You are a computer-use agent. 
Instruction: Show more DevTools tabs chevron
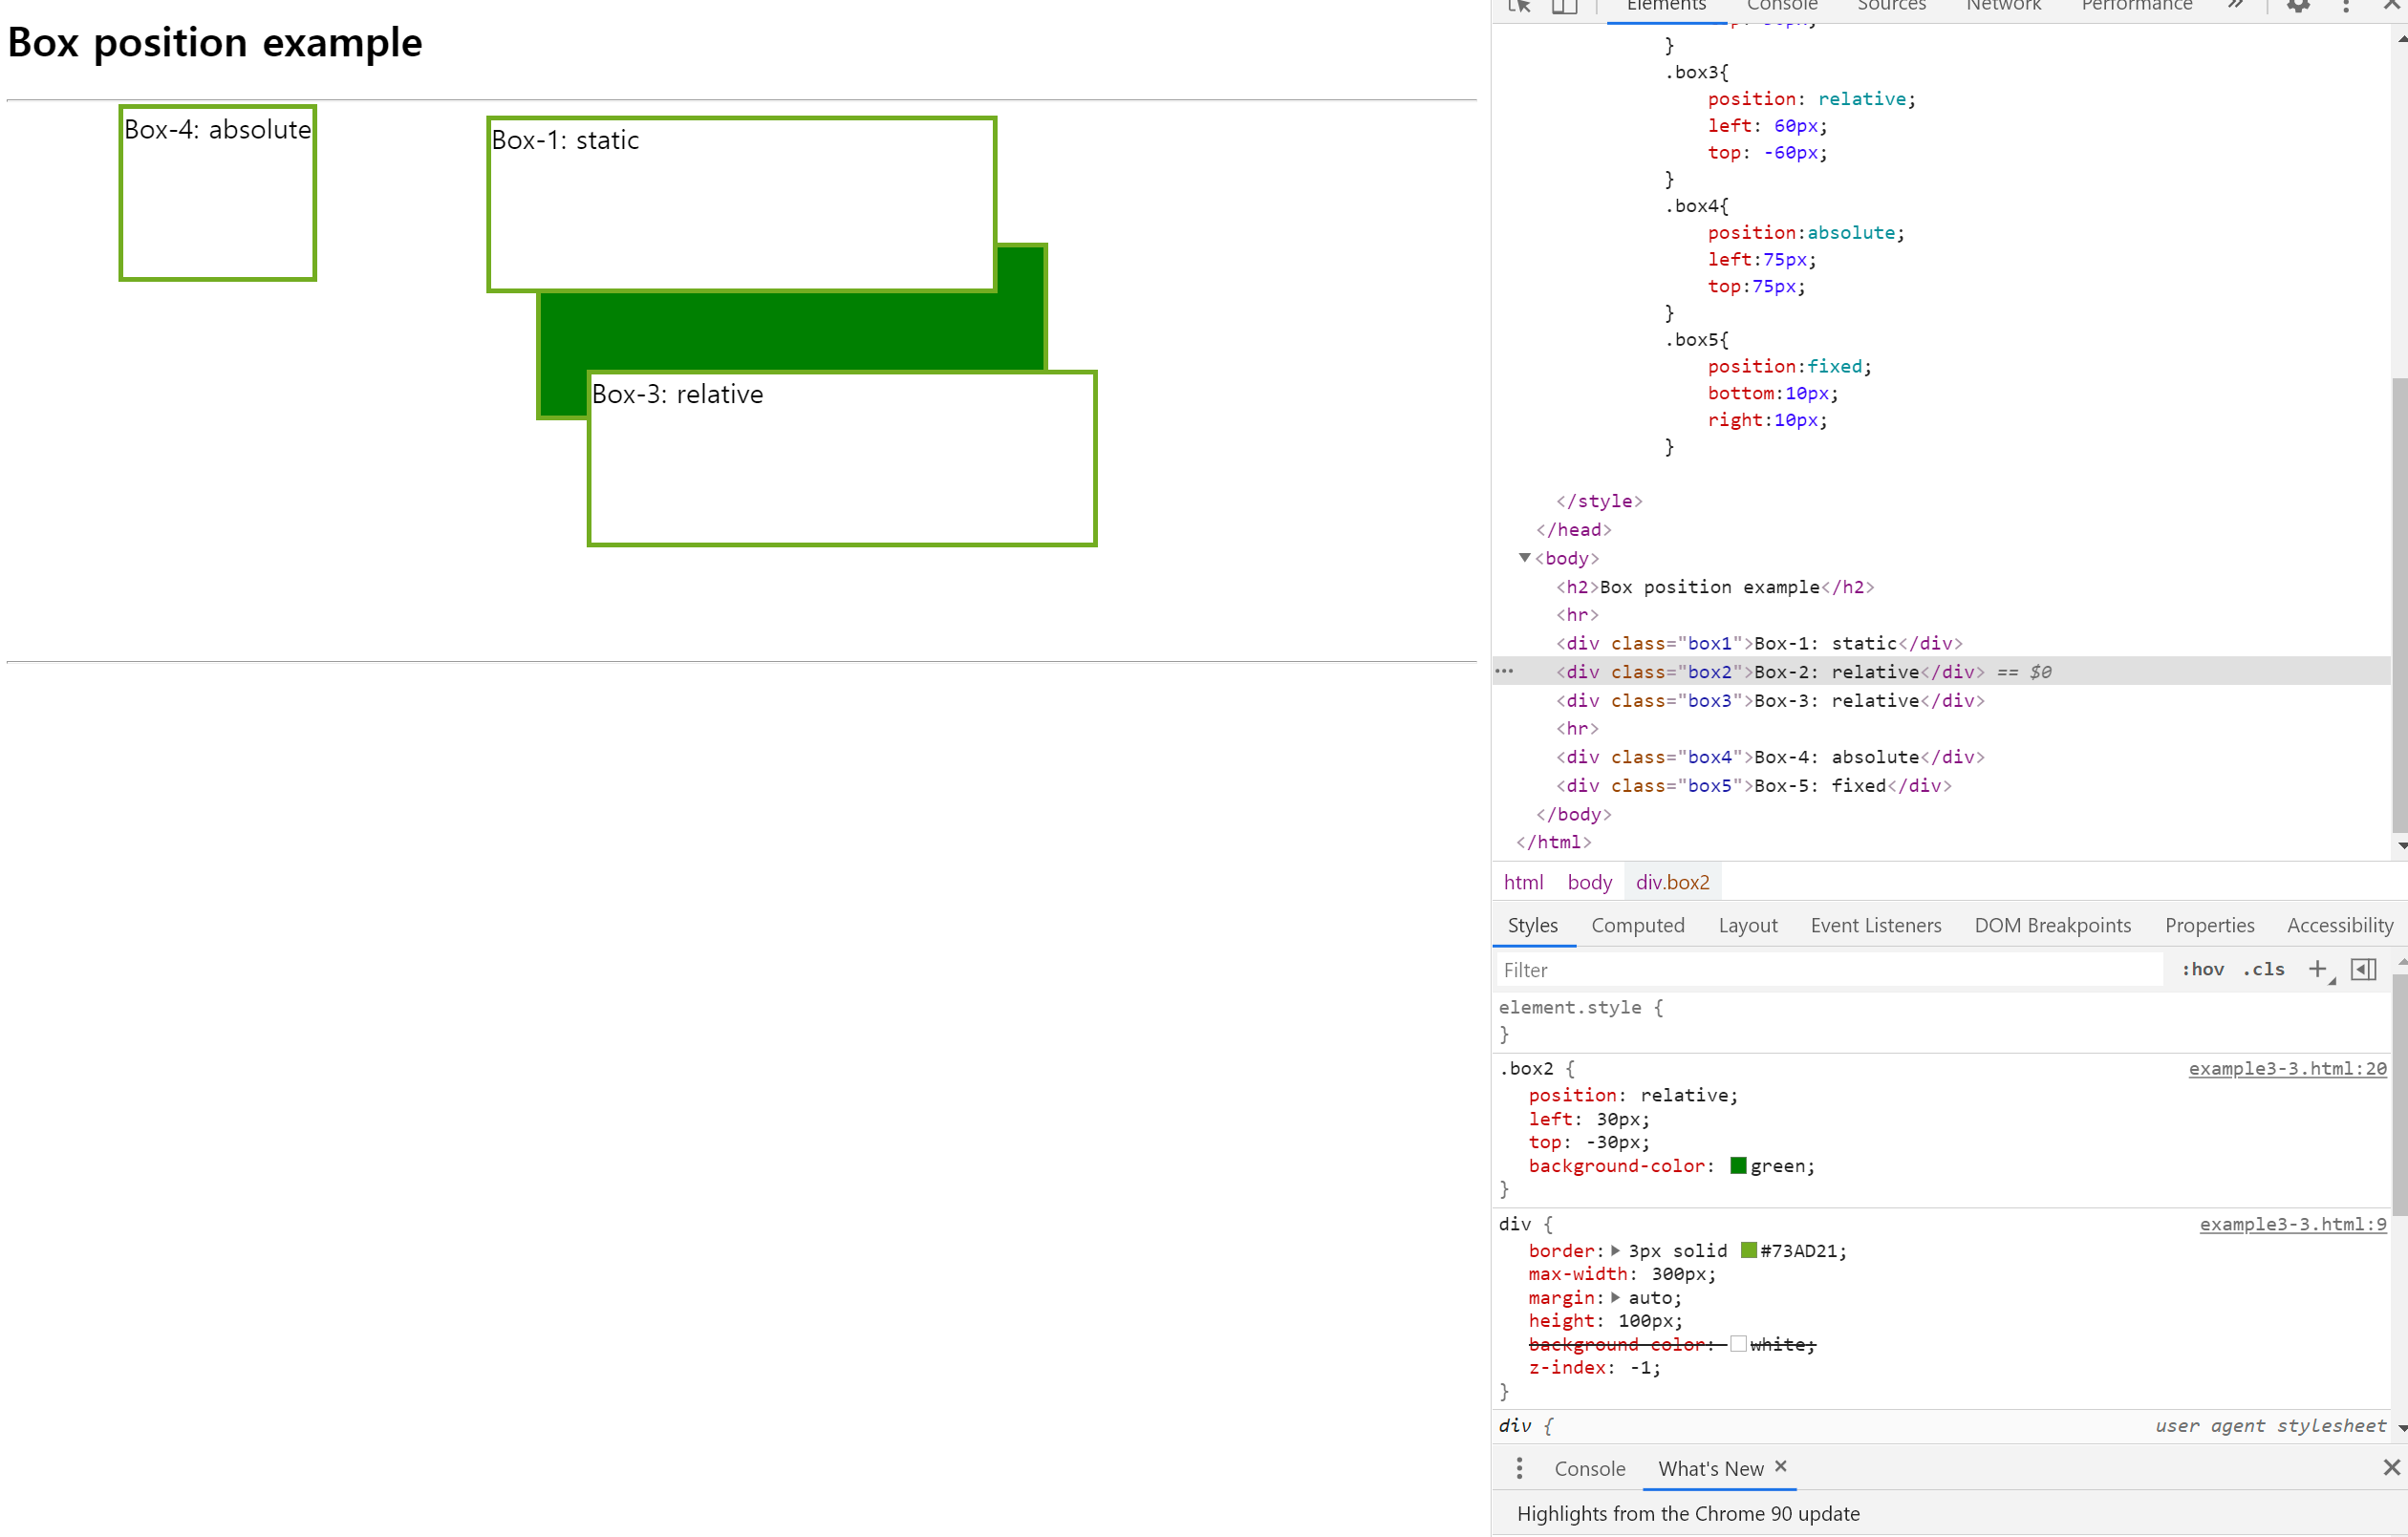point(2235,6)
